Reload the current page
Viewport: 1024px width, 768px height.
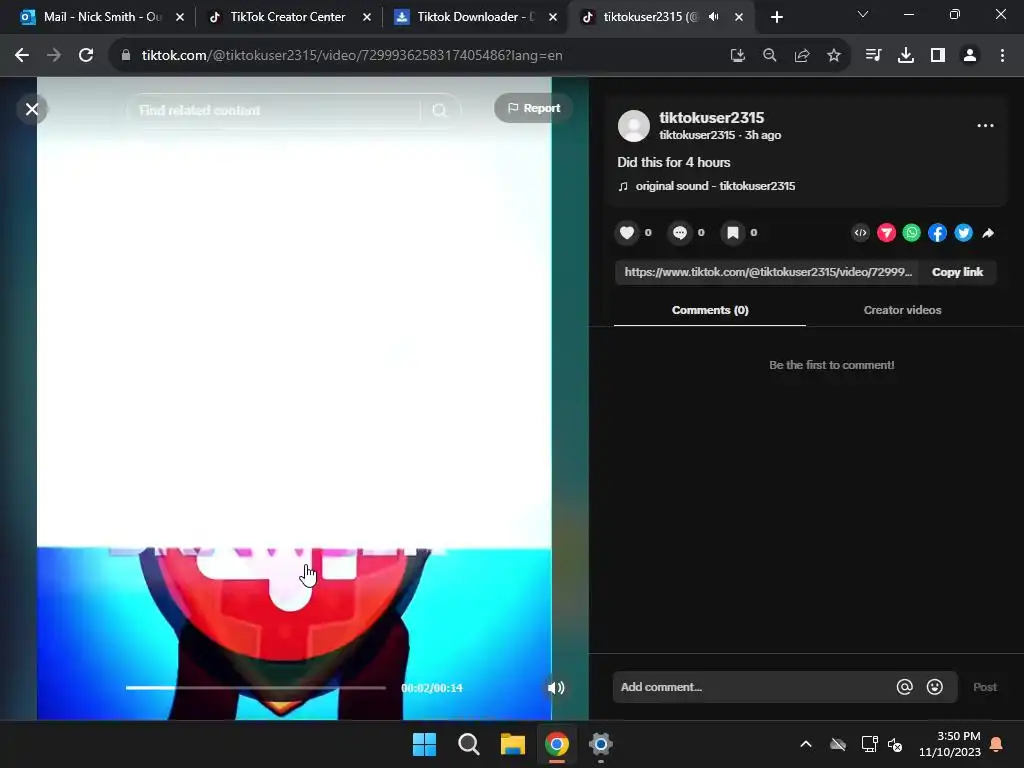[86, 56]
